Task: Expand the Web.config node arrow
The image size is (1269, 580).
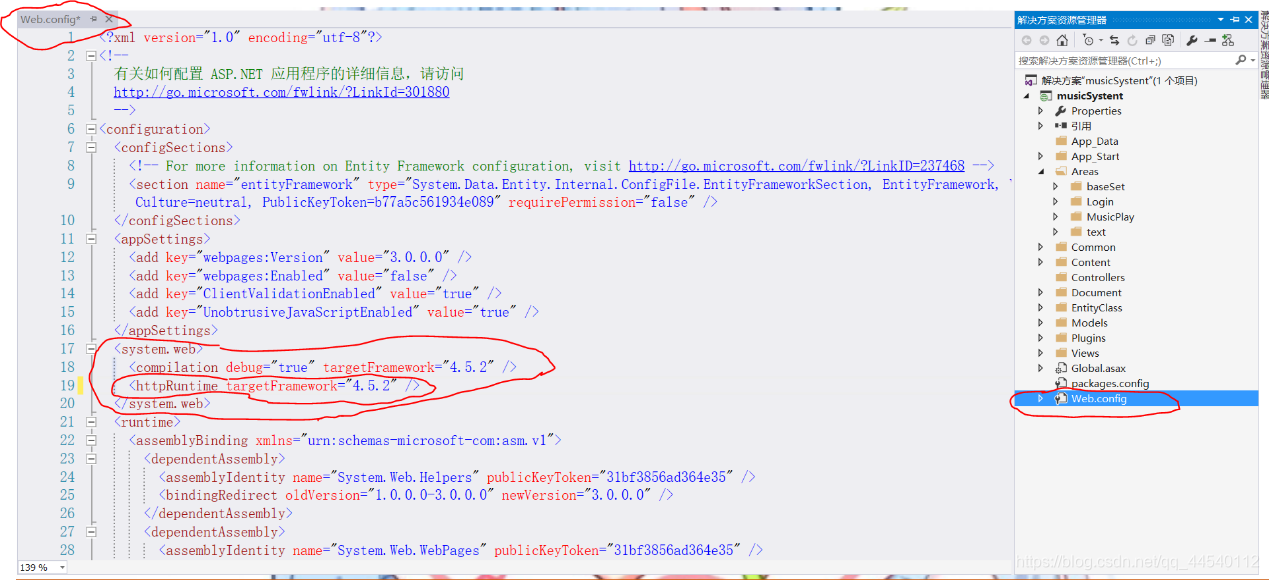Action: 1041,398
